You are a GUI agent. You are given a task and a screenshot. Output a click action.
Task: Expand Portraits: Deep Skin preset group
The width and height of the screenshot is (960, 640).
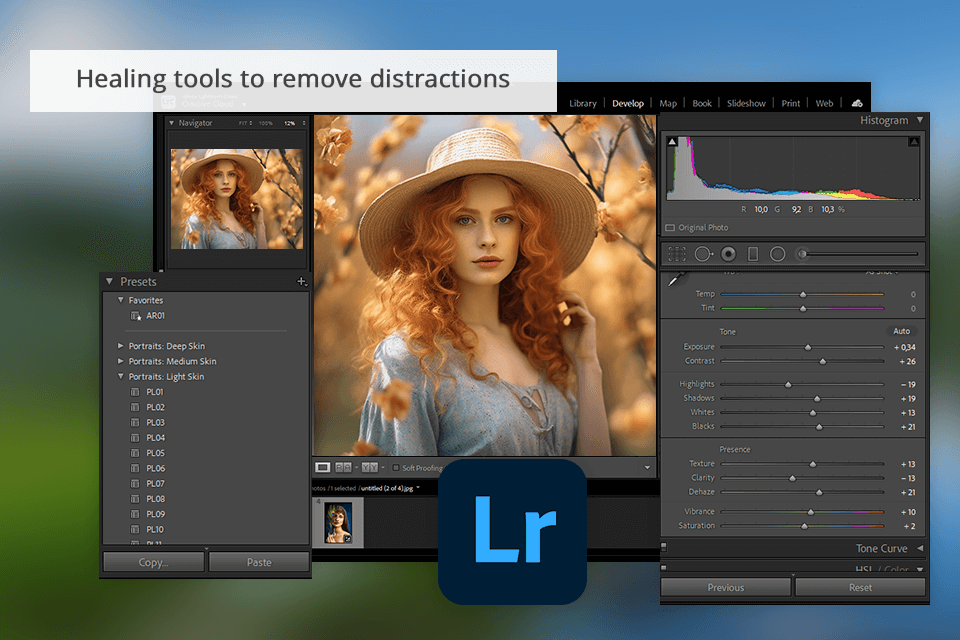click(x=121, y=346)
